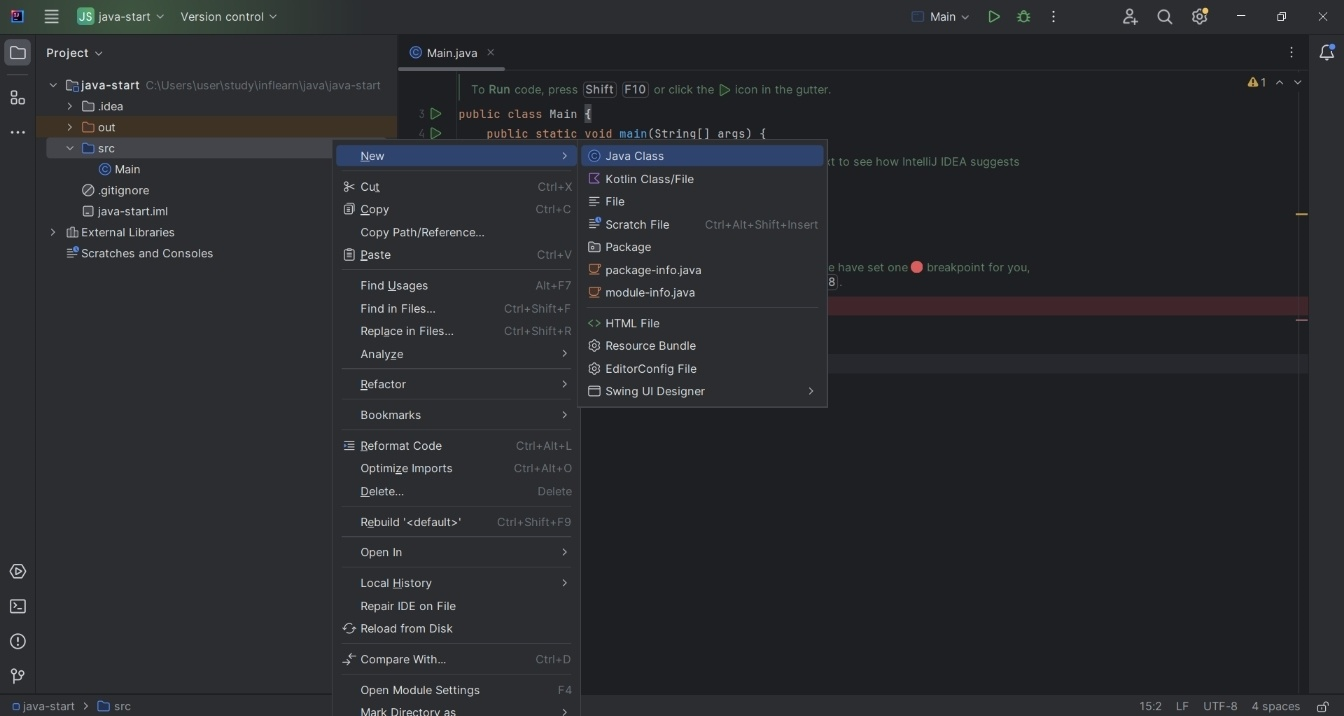Viewport: 1344px width, 716px height.
Task: Open the Structure tool window icon
Action: [17, 97]
